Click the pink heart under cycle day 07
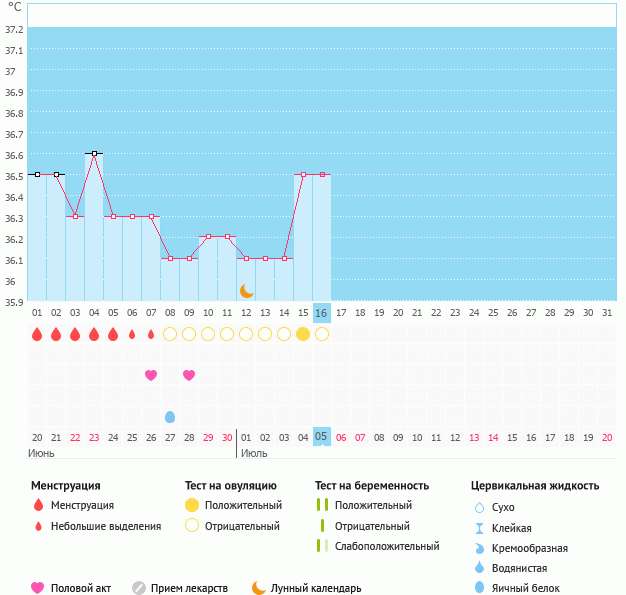This screenshot has width=626, height=595. 151,375
